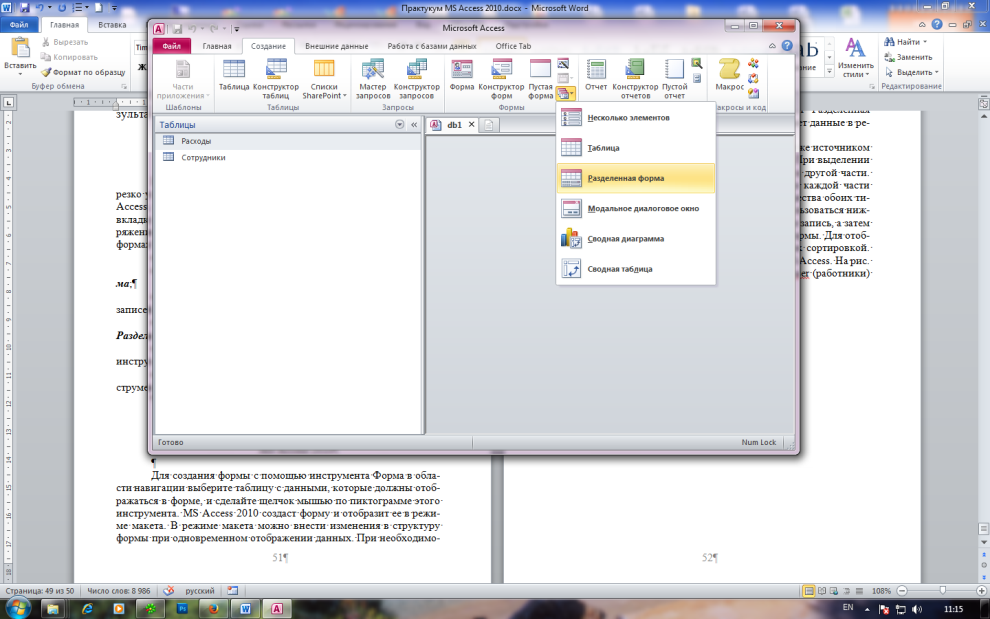The width and height of the screenshot is (990, 619).
Task: Choose Сводная таблица from menu
Action: (636, 269)
